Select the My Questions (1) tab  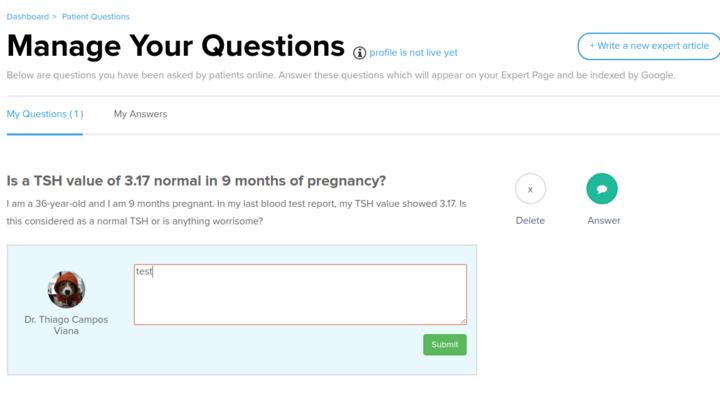click(45, 114)
